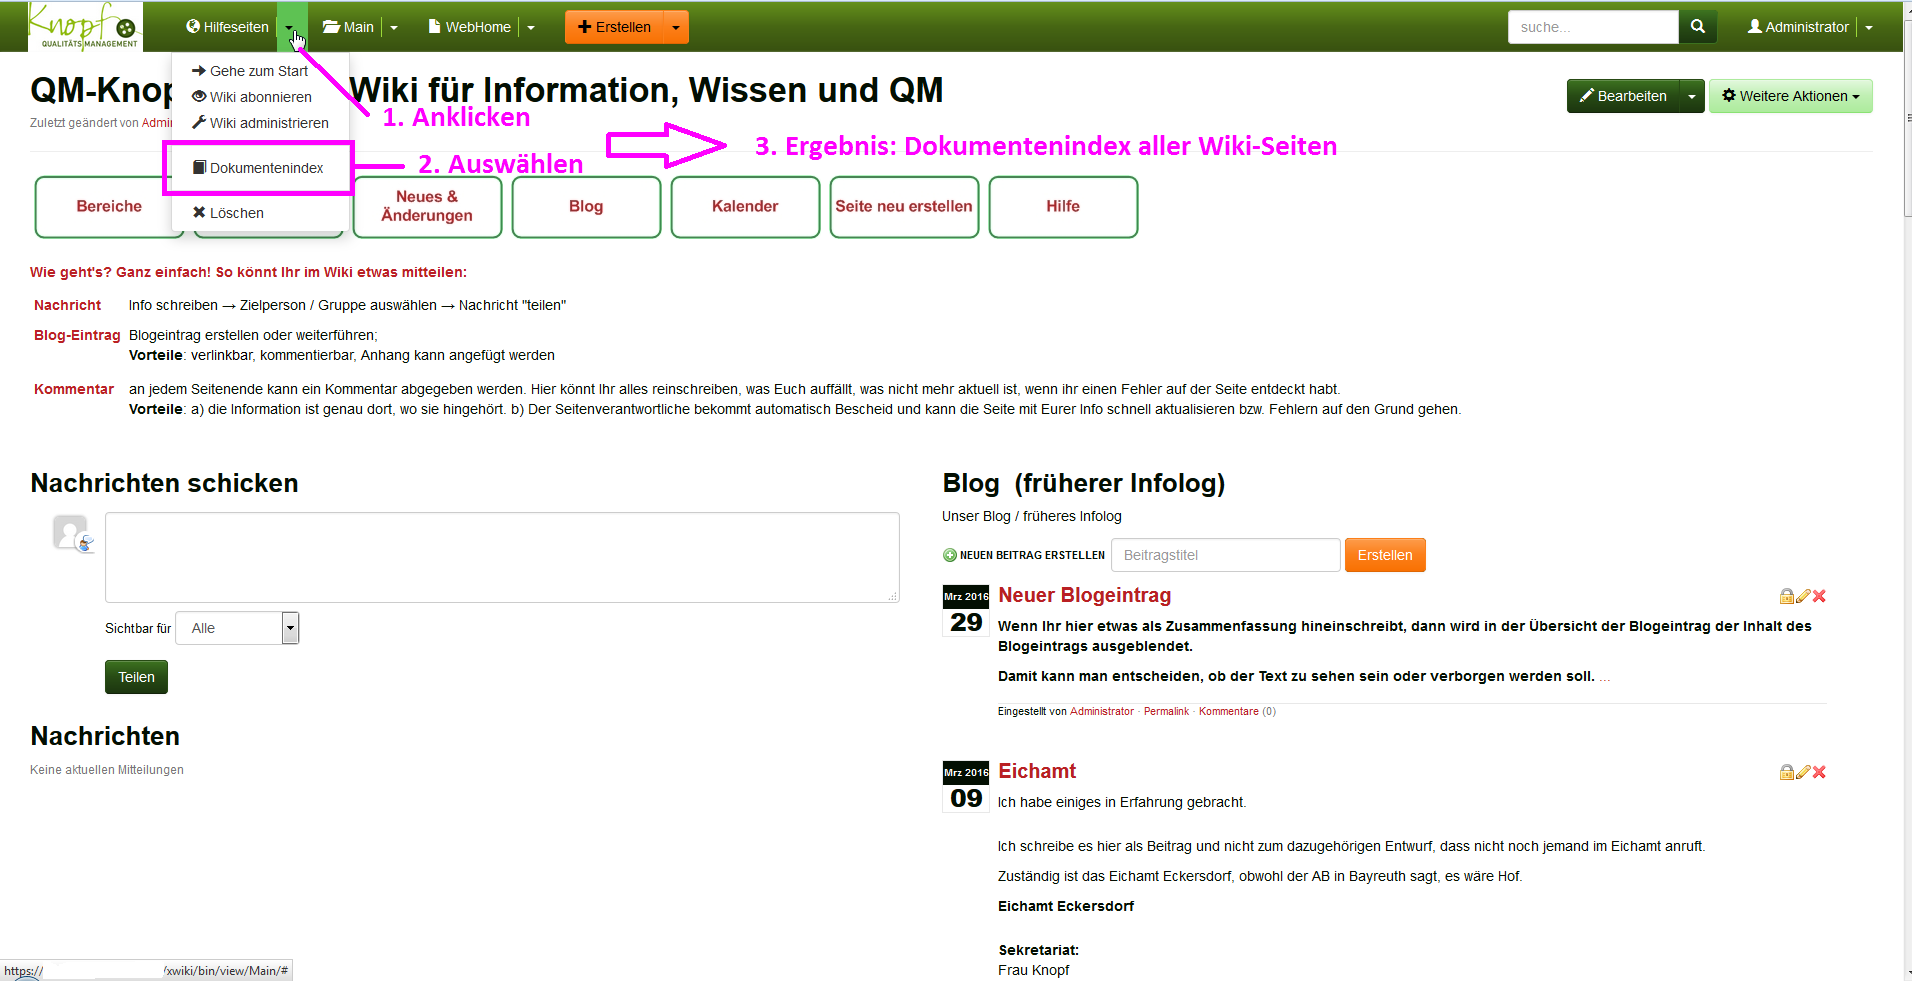Image resolution: width=1912 pixels, height=981 pixels.
Task: Click the pencil edit icon on Neuer Blogeintrag
Action: (x=1803, y=597)
